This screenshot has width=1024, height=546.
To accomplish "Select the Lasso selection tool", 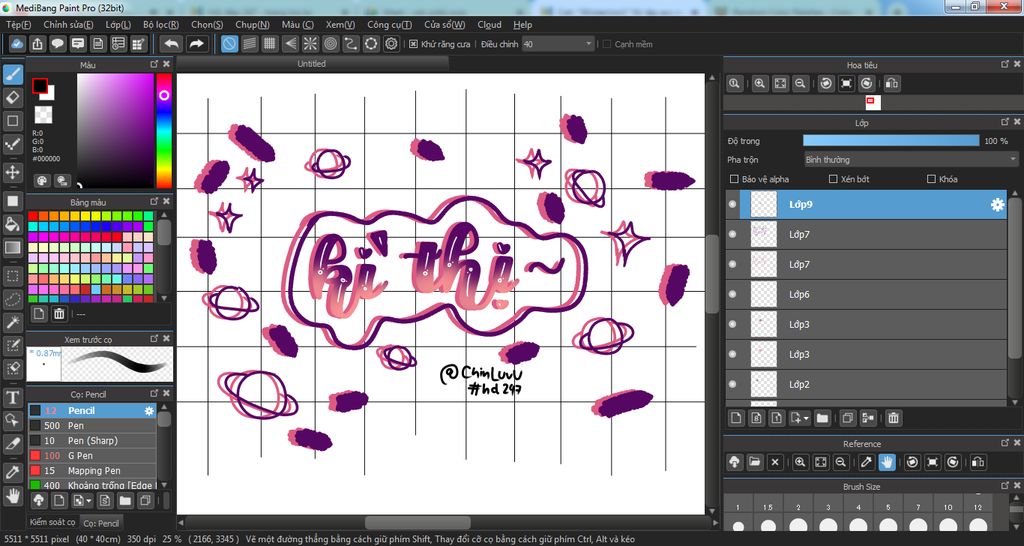I will pos(12,299).
